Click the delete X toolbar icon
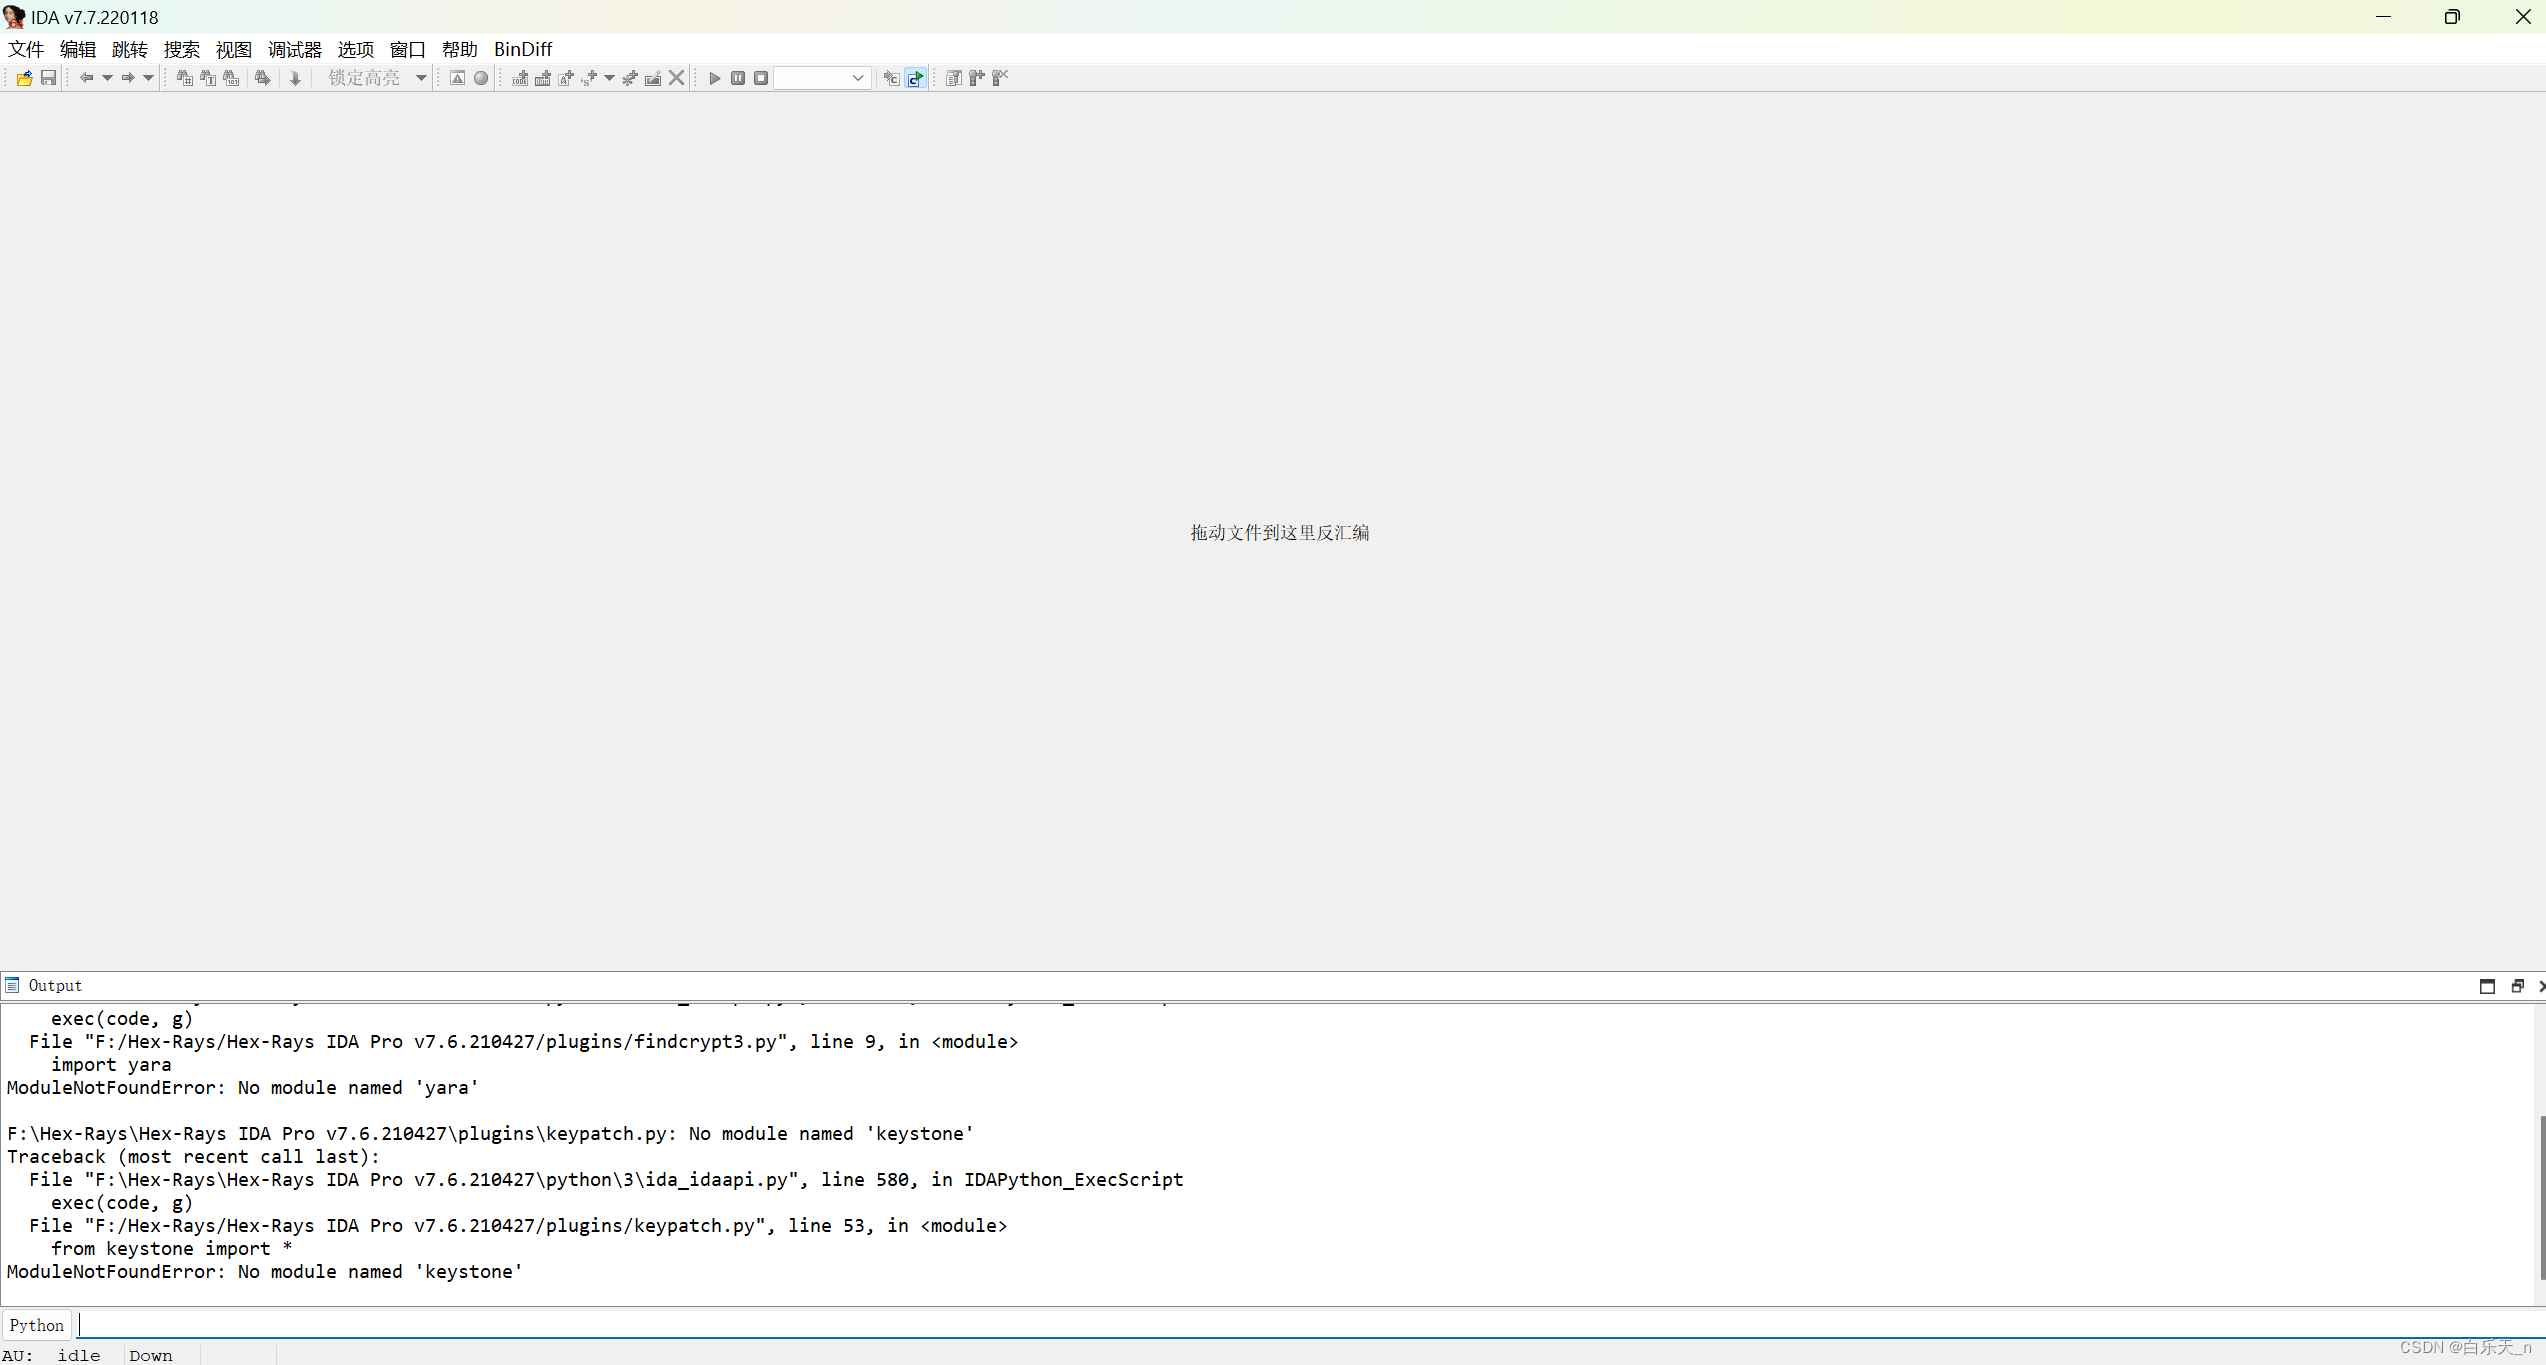The height and width of the screenshot is (1365, 2546). [x=677, y=78]
